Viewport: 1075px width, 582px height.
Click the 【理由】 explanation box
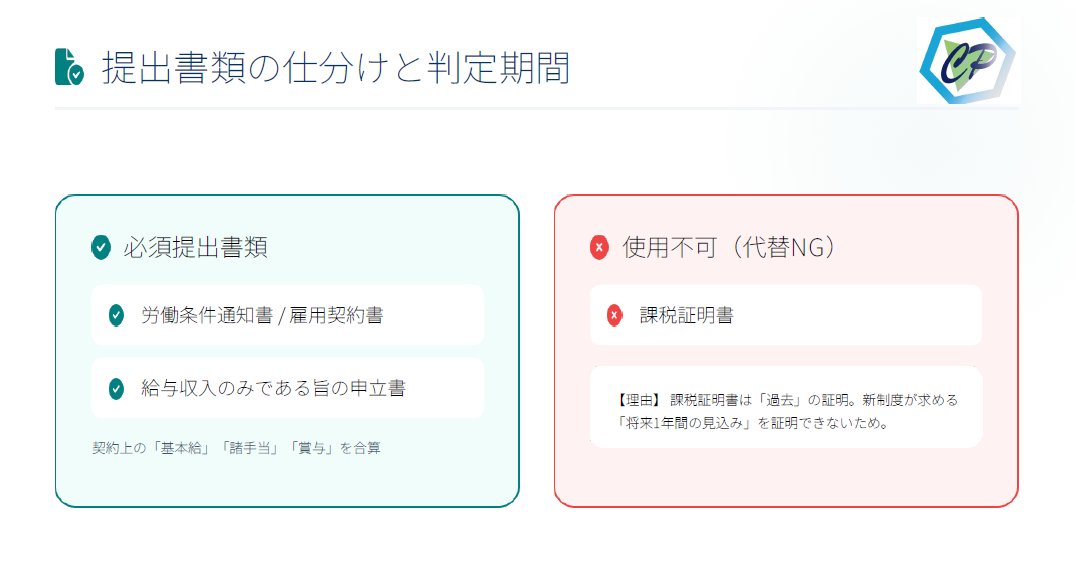tap(786, 407)
